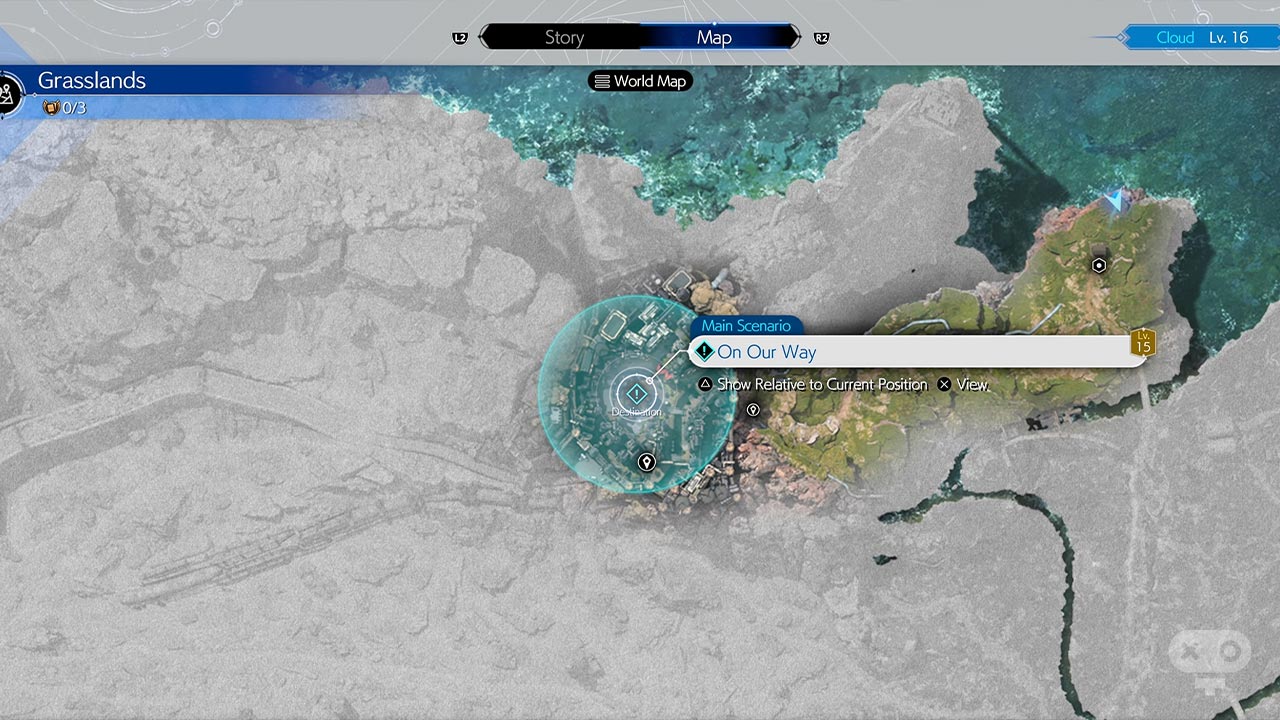
Task: Click the L2 shoulder button icon
Action: click(460, 38)
